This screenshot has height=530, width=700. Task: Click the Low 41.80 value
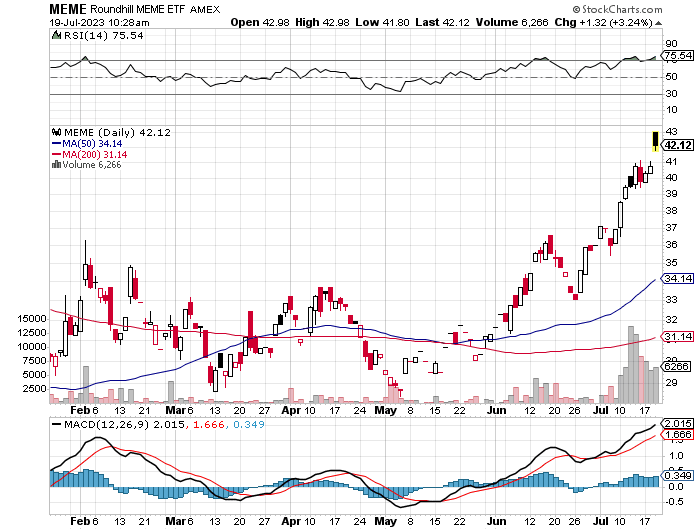pyautogui.click(x=382, y=22)
